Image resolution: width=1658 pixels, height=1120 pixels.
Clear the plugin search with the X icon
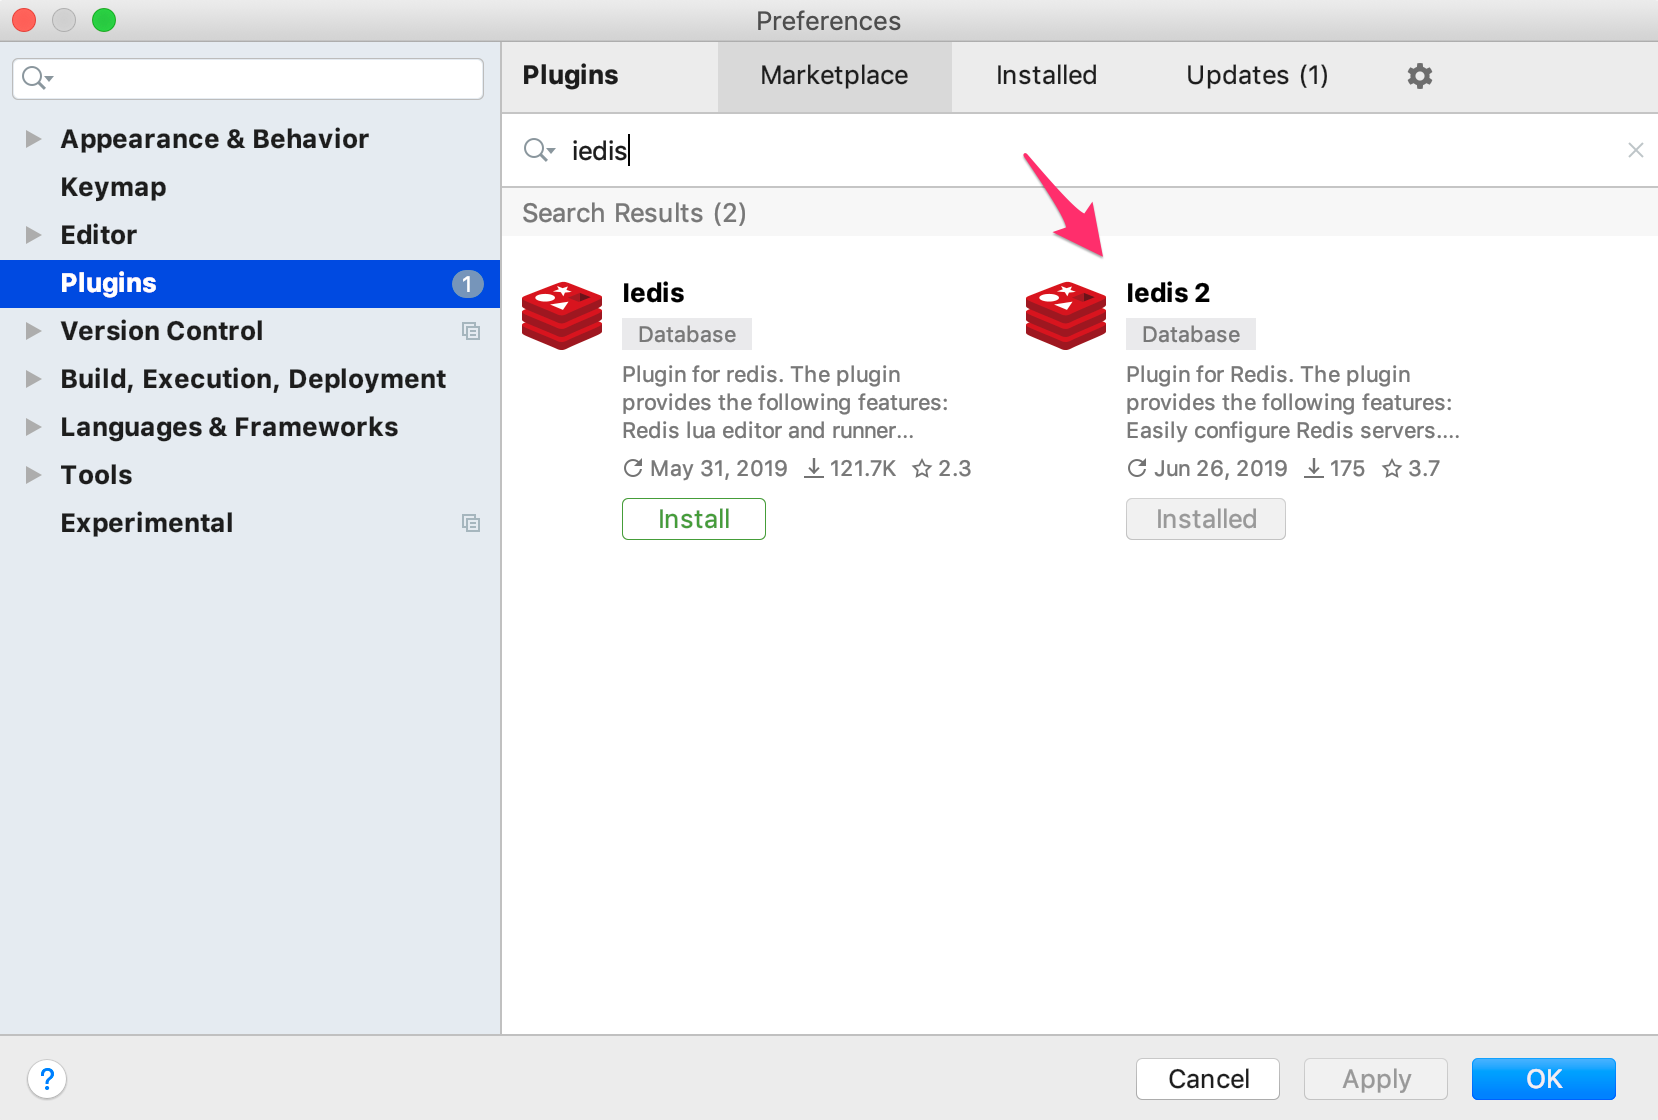coord(1635,150)
